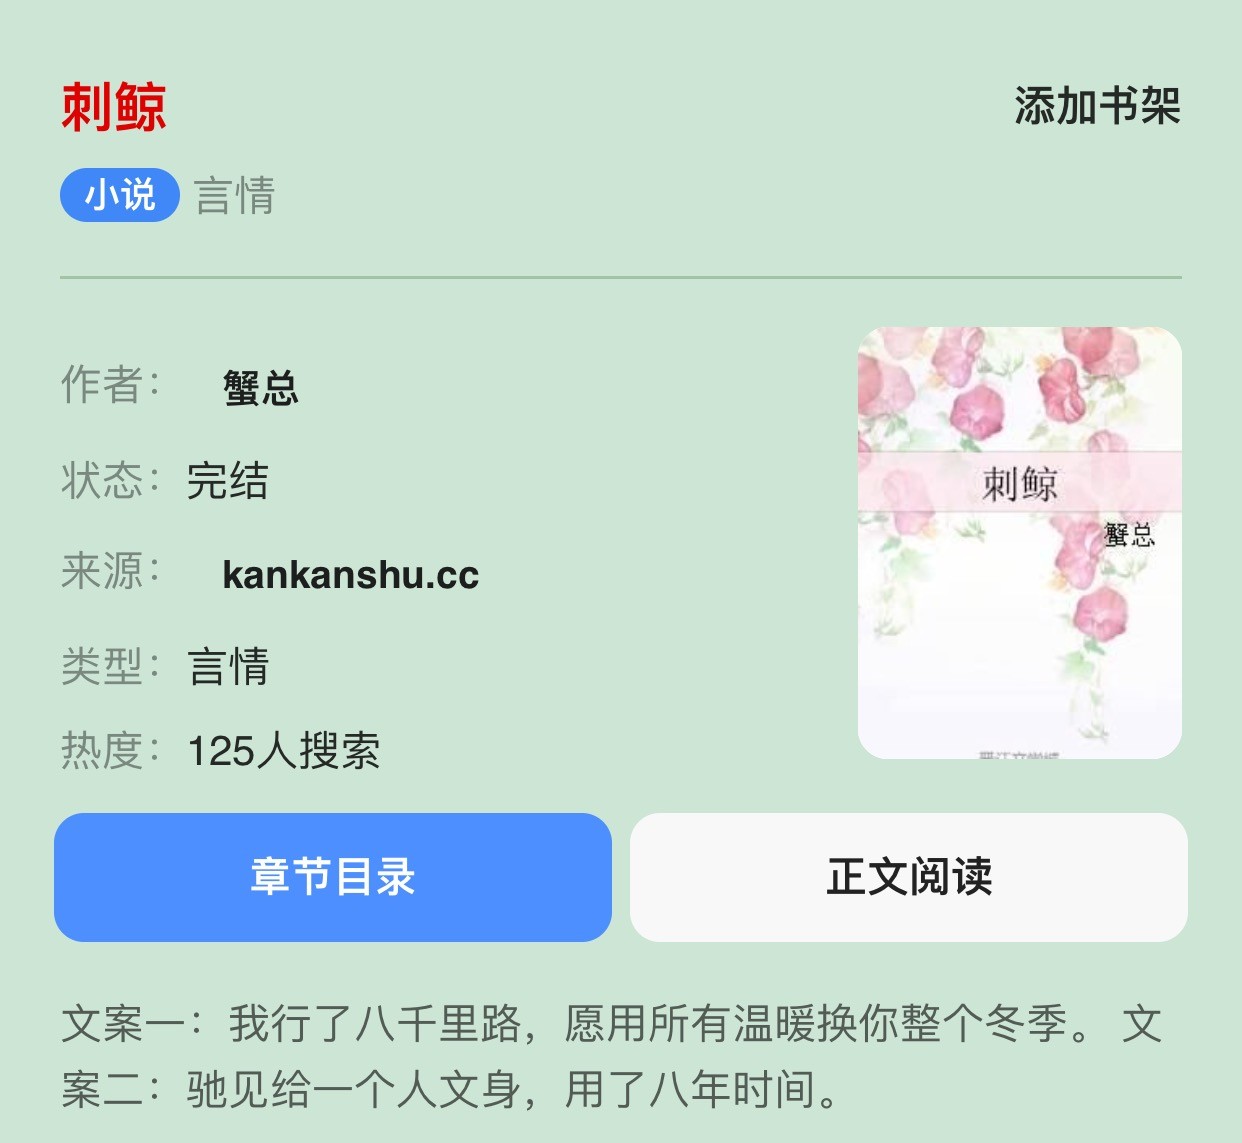
Task: Open the 刺鲸 book title link
Action: click(114, 107)
